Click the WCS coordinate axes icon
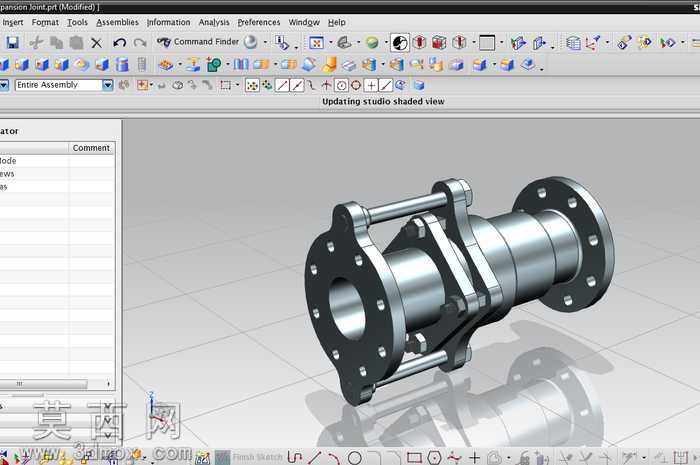This screenshot has height=465, width=700. (x=593, y=43)
